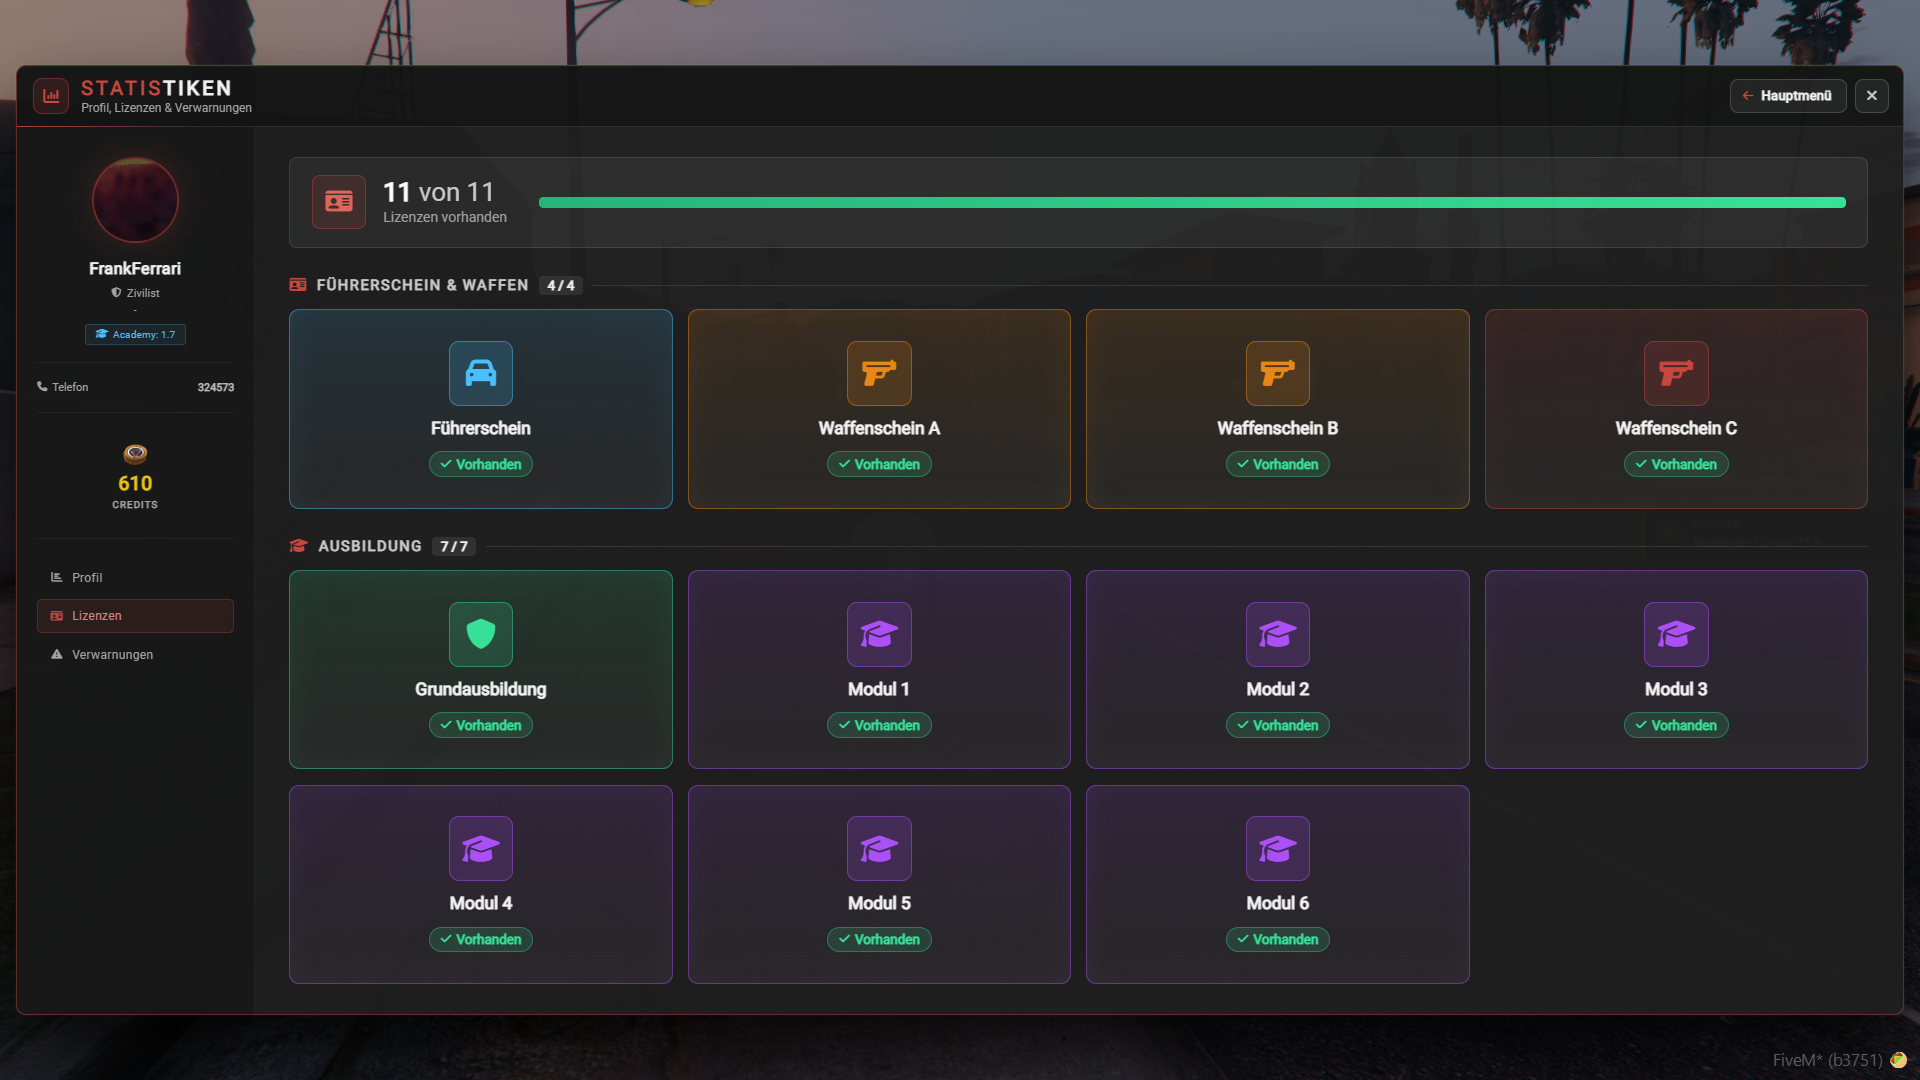The width and height of the screenshot is (1920, 1080).
Task: Click the Vorhanden badge under Führerschein
Action: coord(481,464)
